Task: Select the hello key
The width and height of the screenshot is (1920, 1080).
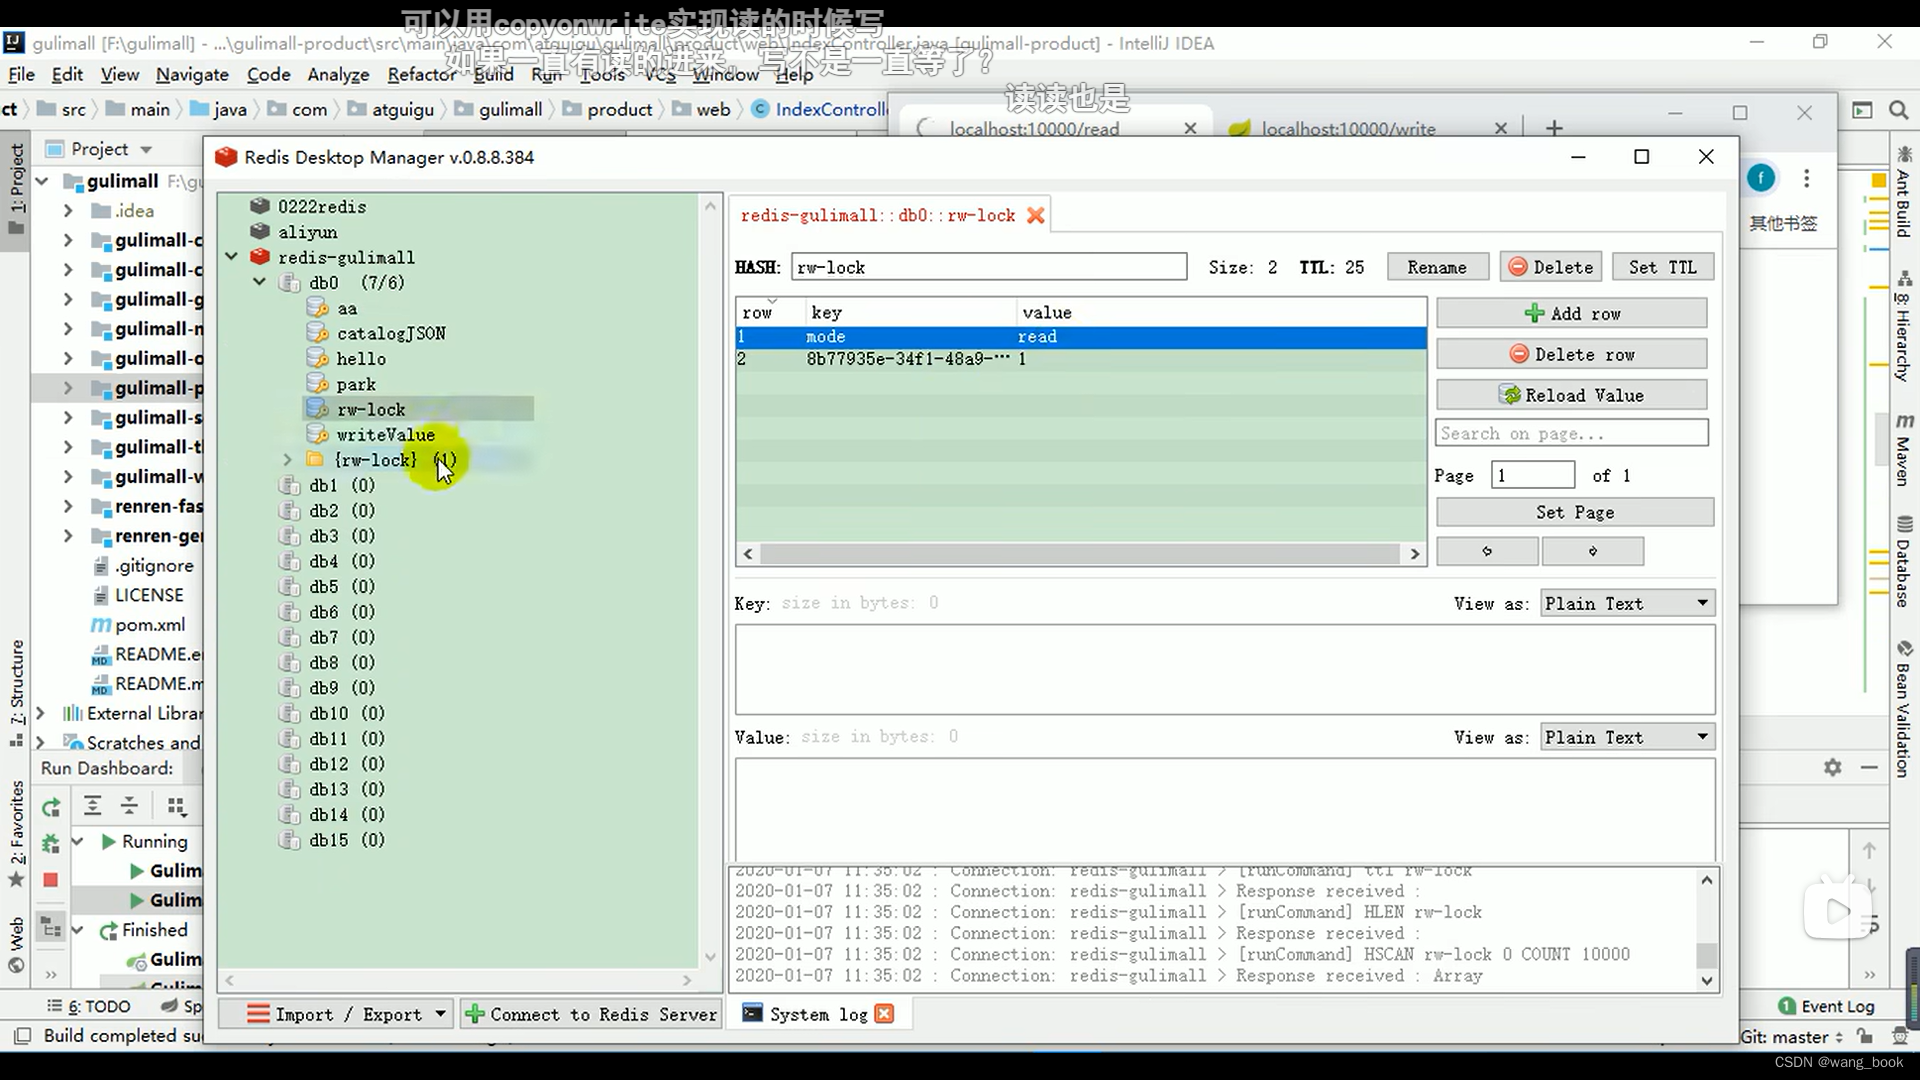Action: [360, 359]
